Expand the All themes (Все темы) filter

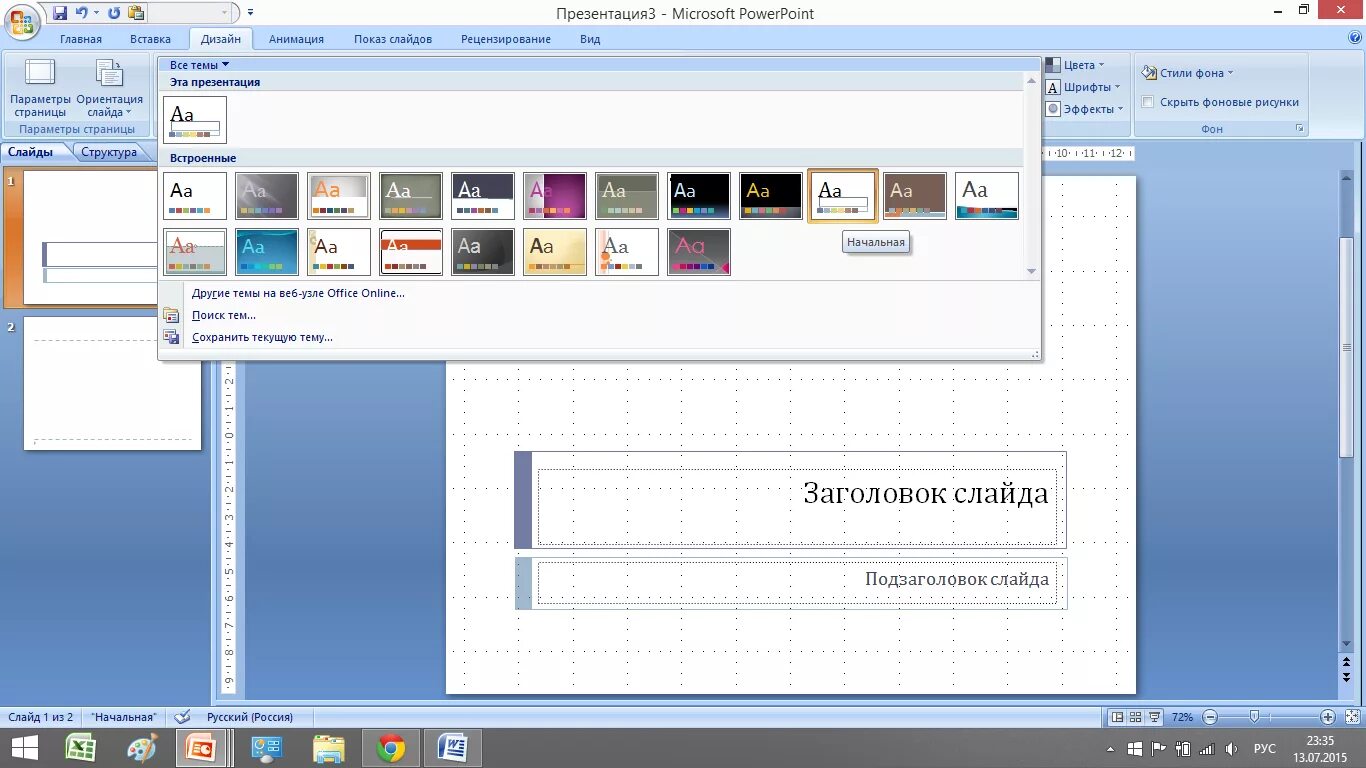[199, 65]
